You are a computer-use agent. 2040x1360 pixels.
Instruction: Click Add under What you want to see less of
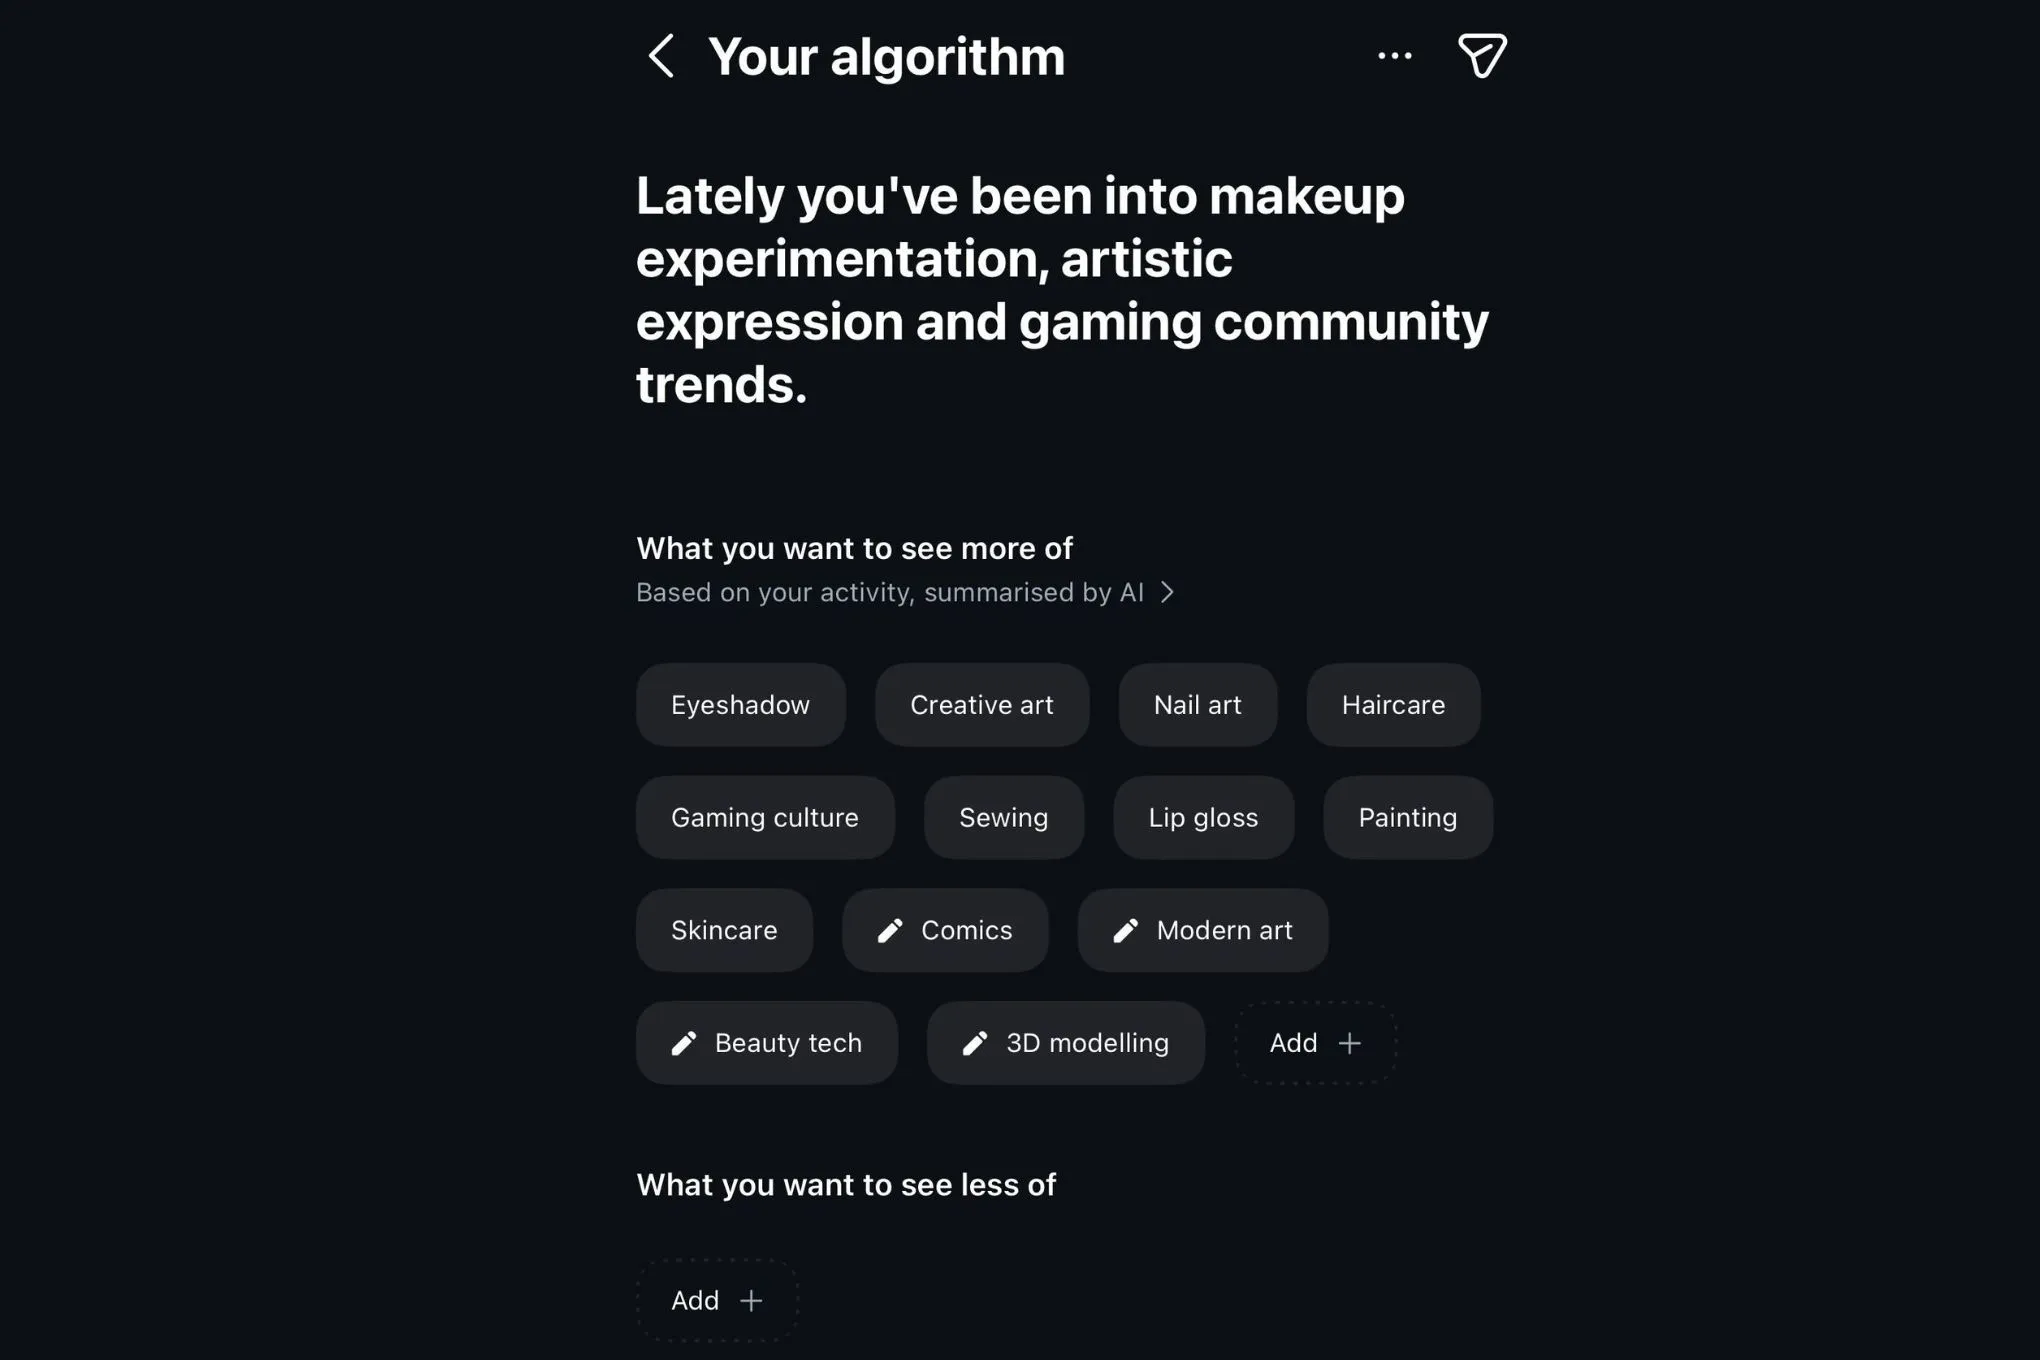(x=716, y=1300)
